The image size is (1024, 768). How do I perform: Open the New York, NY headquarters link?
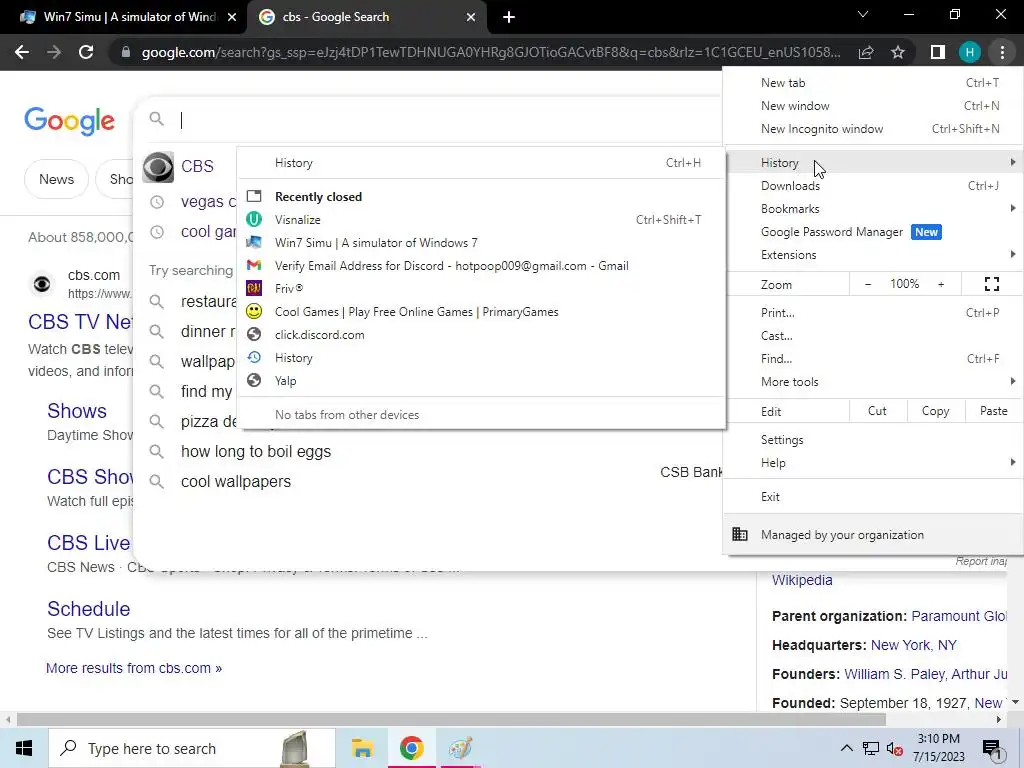[x=914, y=645]
